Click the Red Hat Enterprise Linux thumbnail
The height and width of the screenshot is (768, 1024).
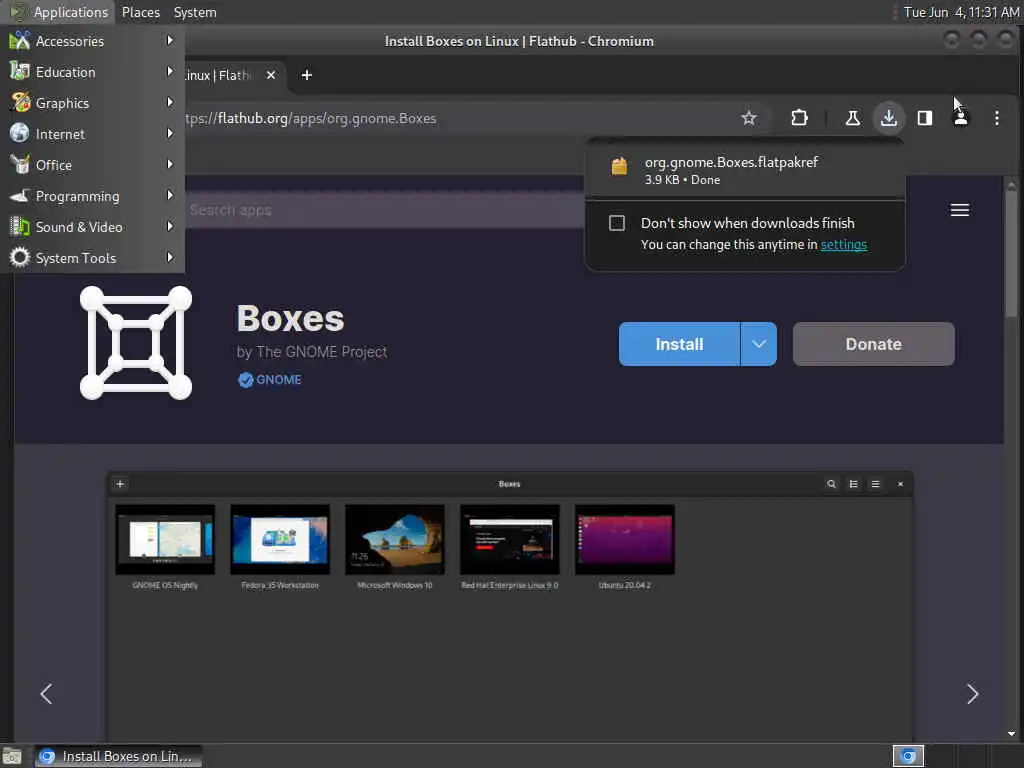(510, 539)
